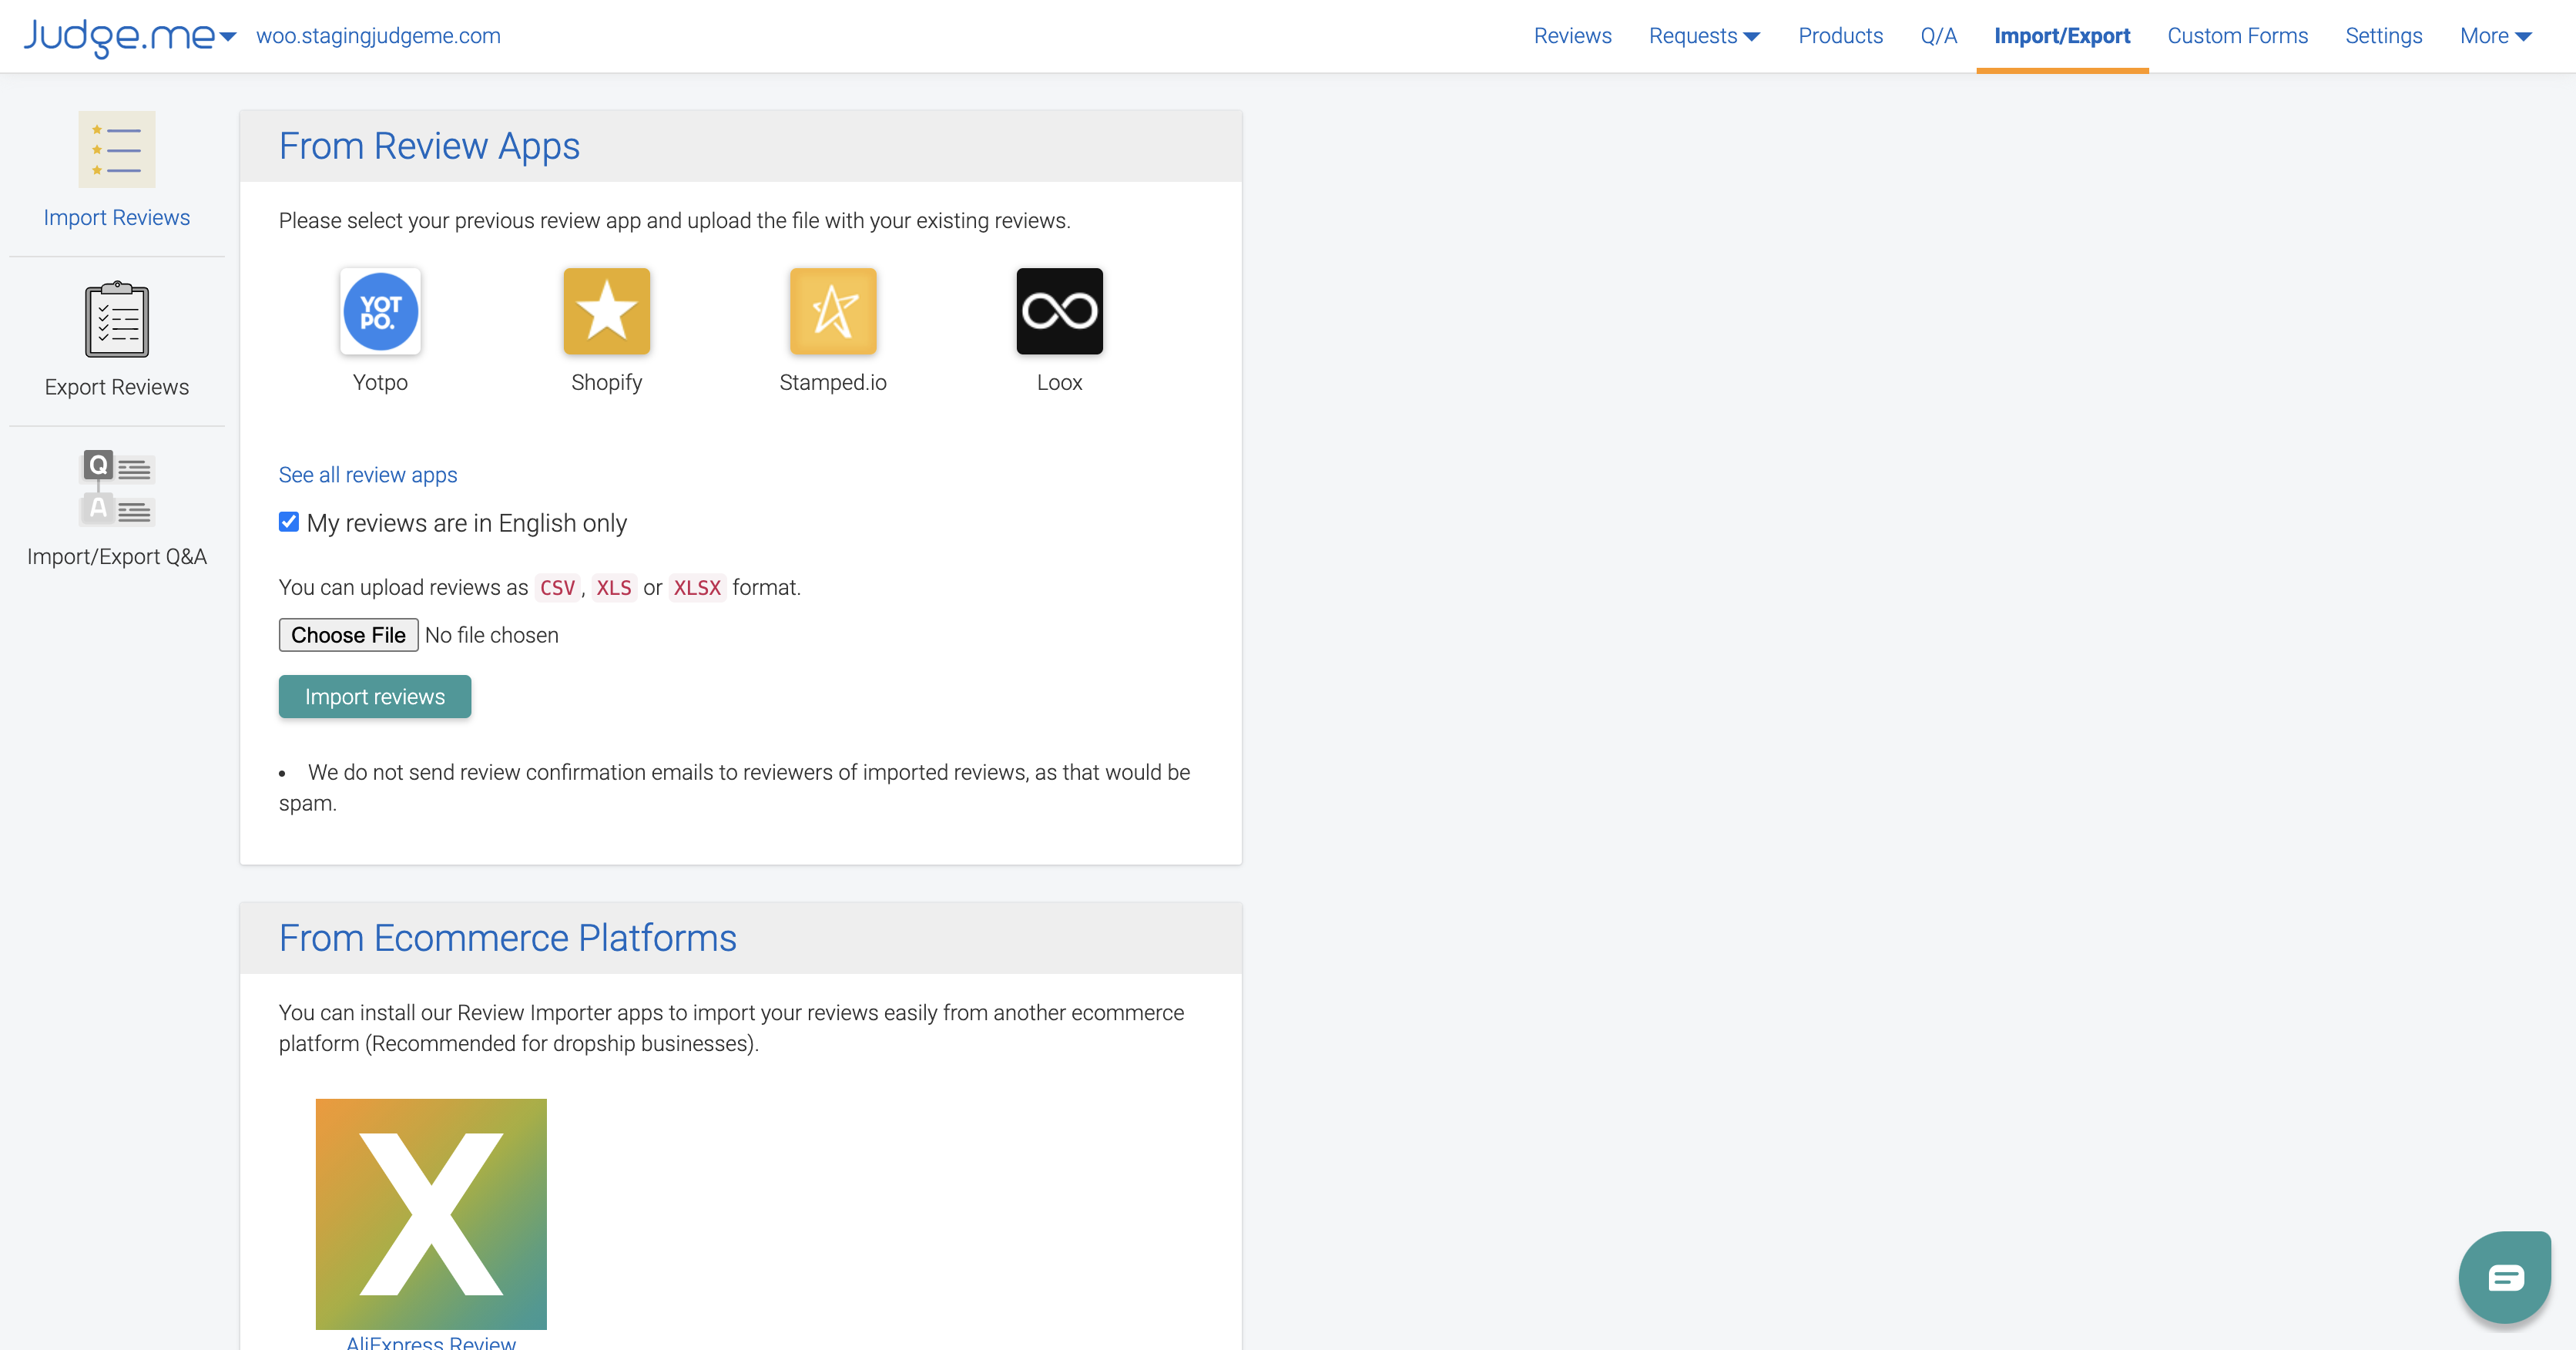Click the Import/Export Q&A sidebar label
The width and height of the screenshot is (2576, 1350).
(x=117, y=557)
